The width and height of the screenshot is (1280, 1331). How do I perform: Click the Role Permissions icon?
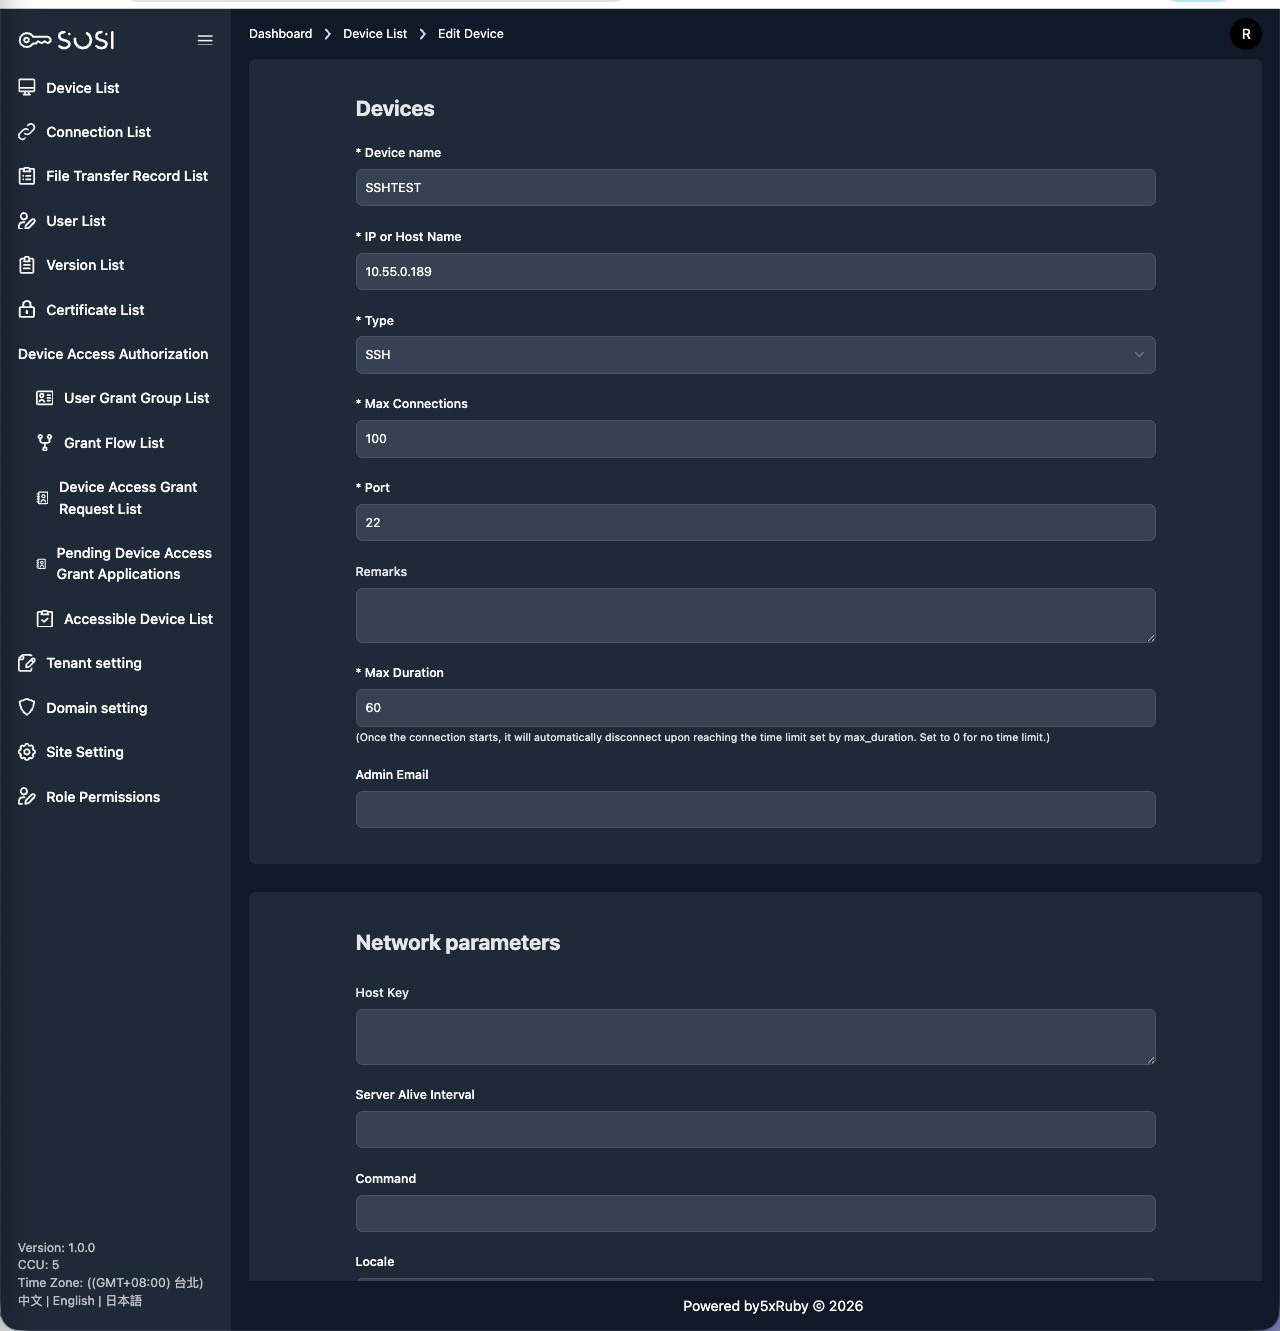coord(27,797)
